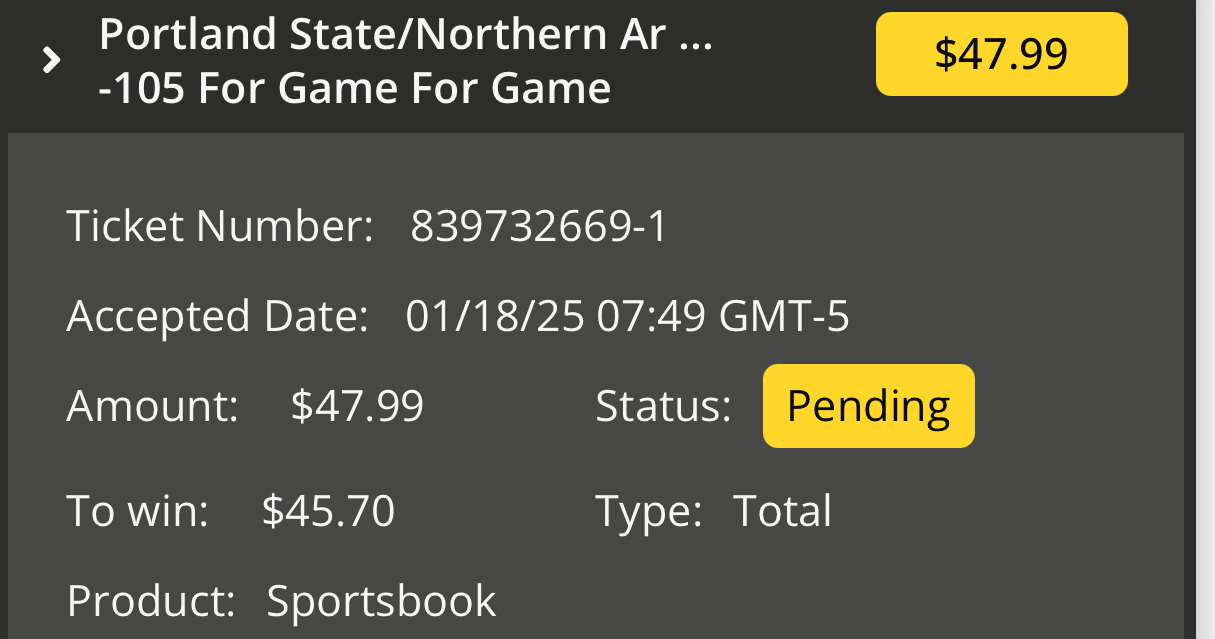Select the Sportsbook product value

click(381, 600)
